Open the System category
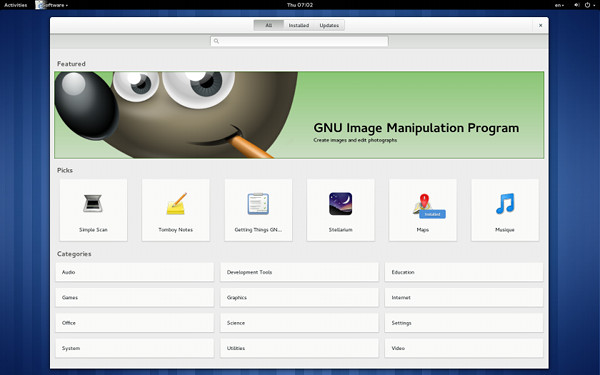 click(x=135, y=348)
